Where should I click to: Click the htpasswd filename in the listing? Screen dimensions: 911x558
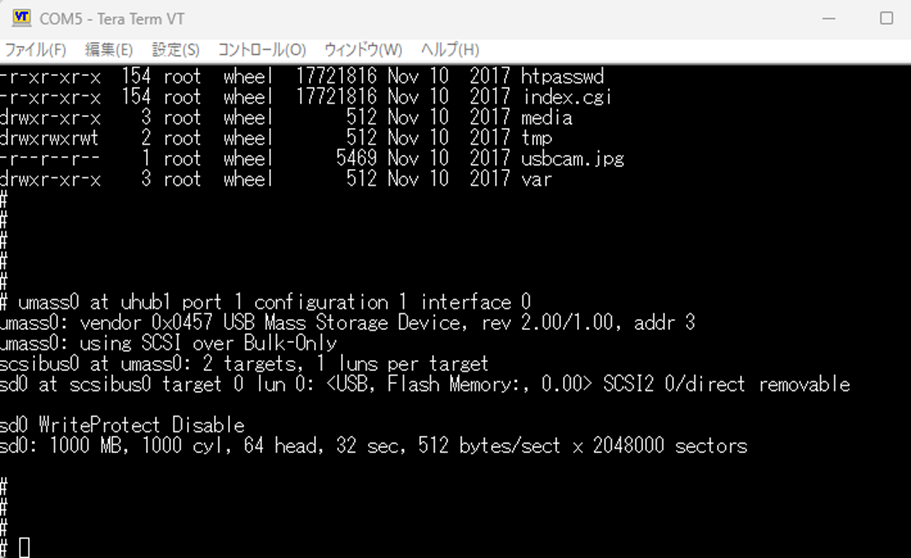[x=563, y=76]
